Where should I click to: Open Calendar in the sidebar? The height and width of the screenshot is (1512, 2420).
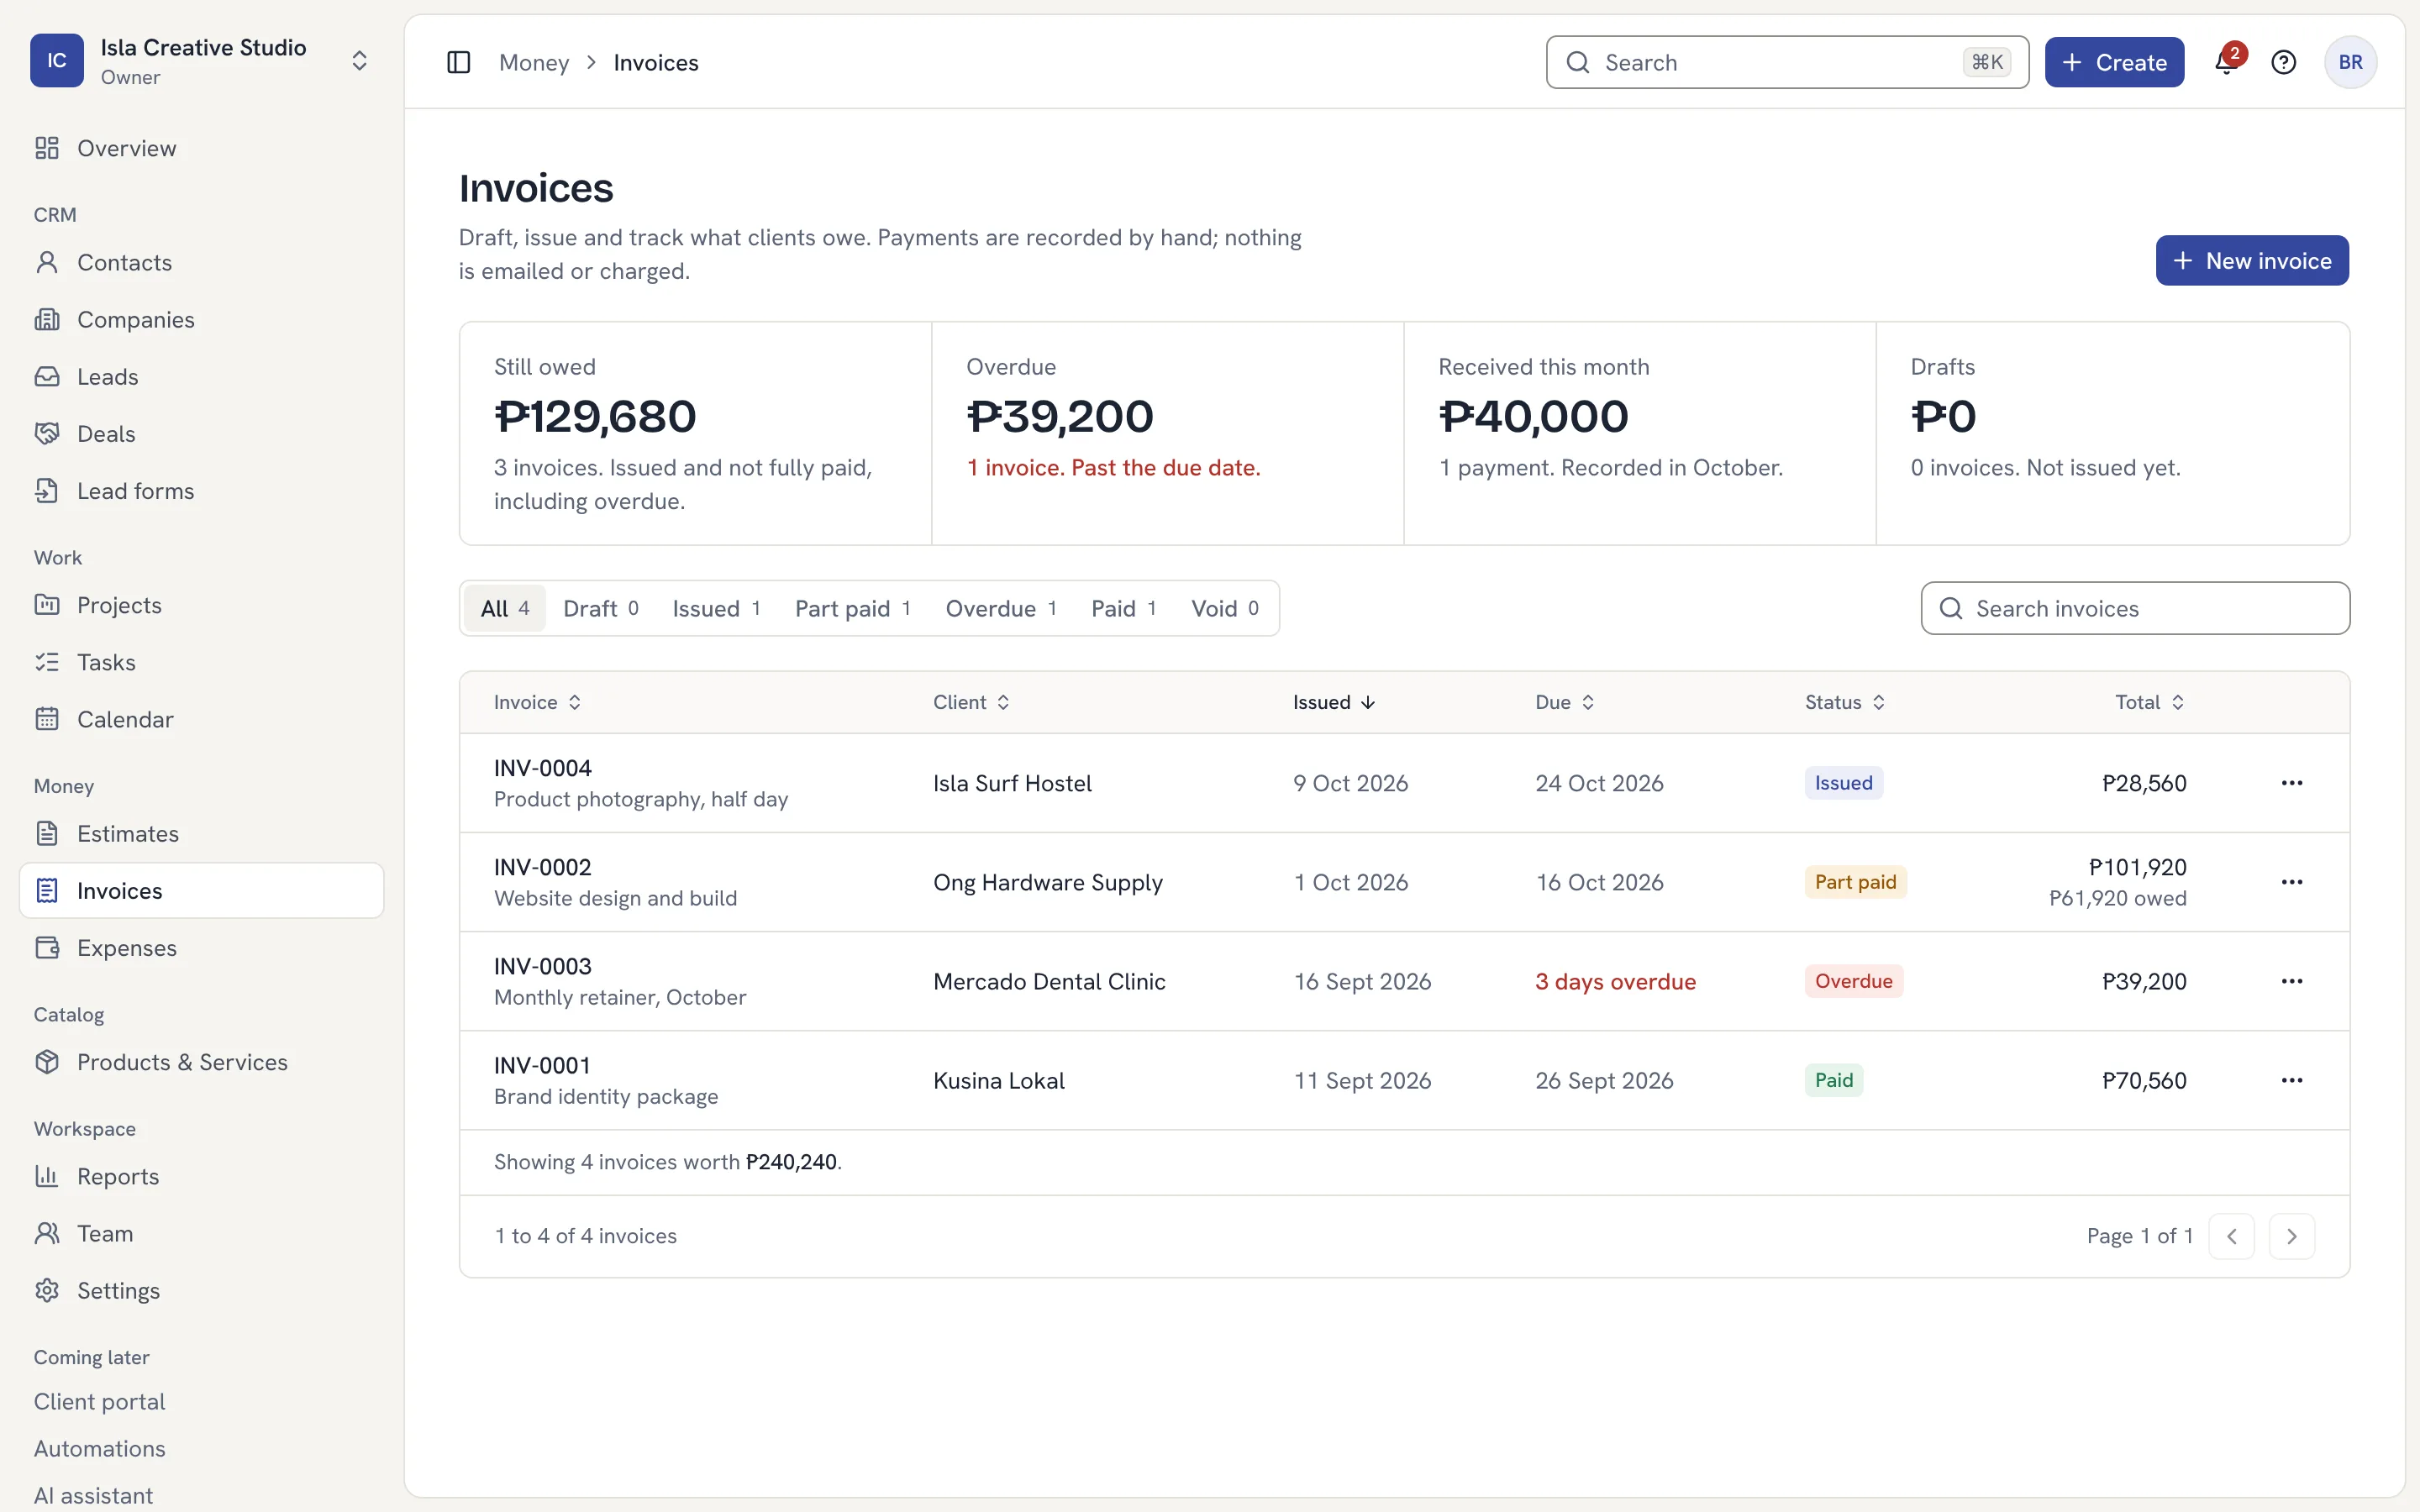coord(201,719)
